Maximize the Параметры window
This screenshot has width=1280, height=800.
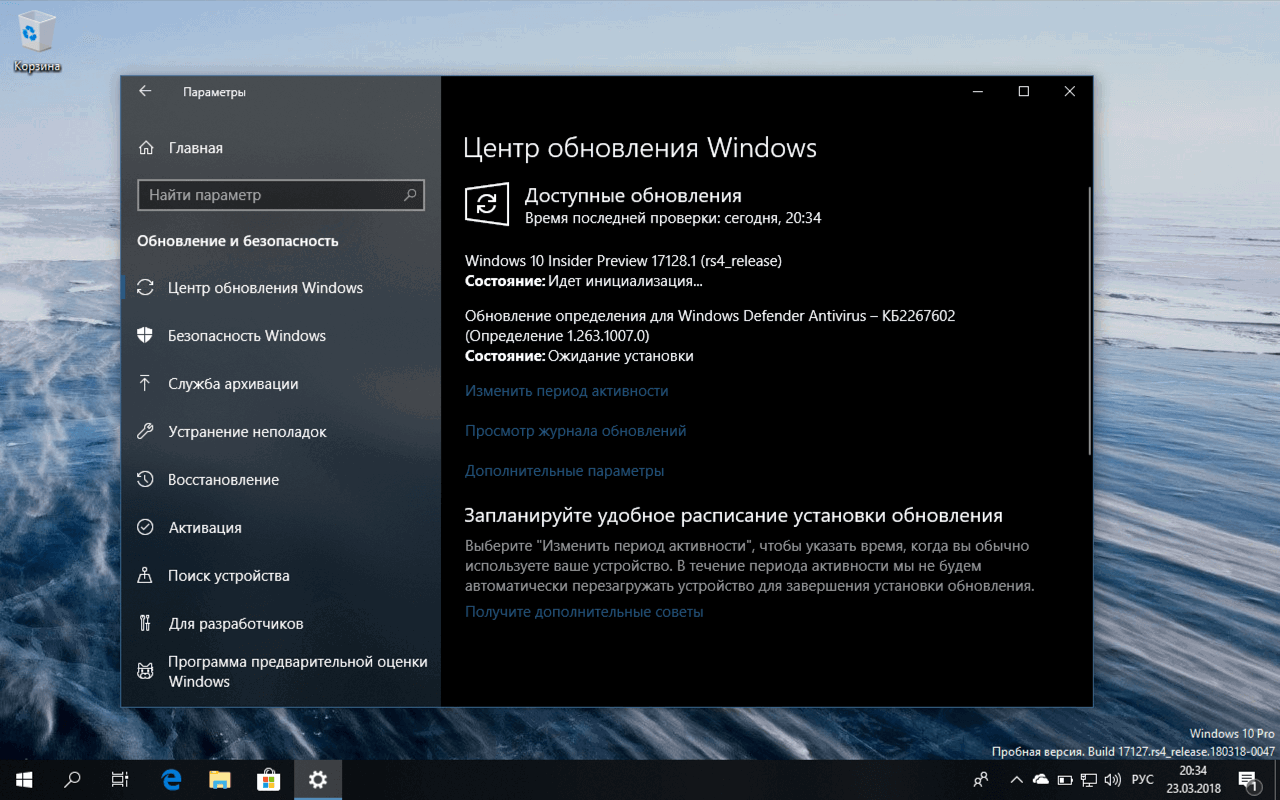[1023, 91]
